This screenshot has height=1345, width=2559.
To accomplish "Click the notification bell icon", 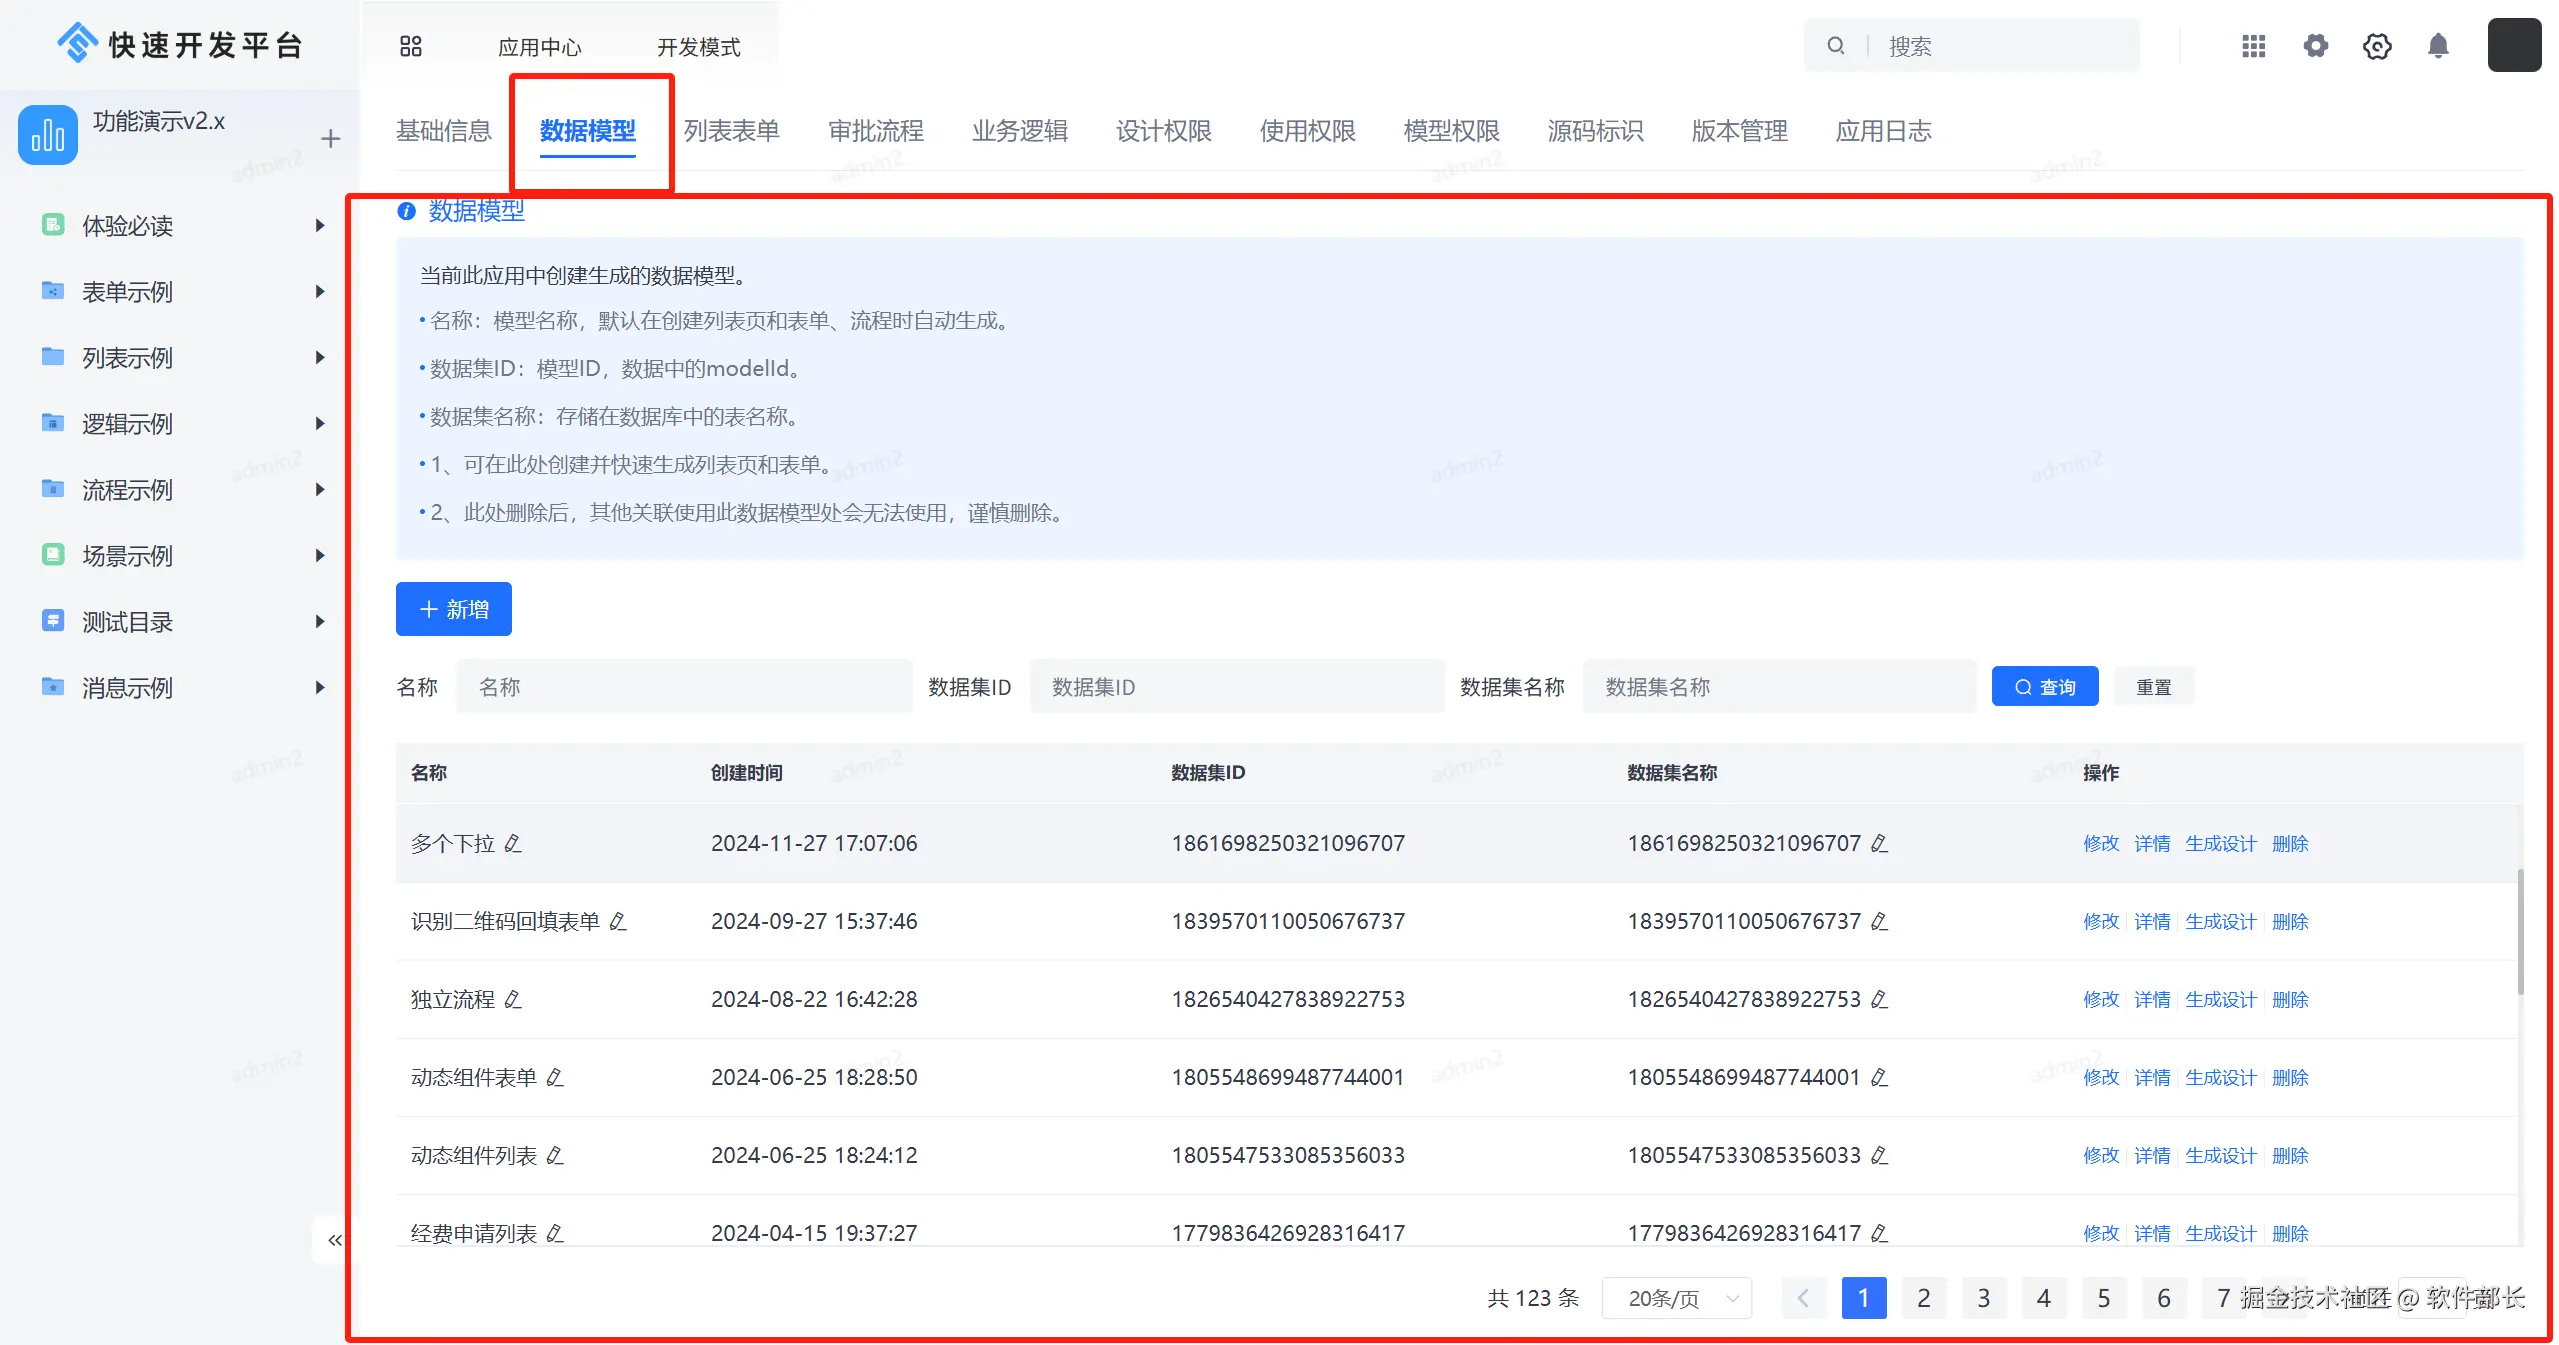I will (2438, 46).
